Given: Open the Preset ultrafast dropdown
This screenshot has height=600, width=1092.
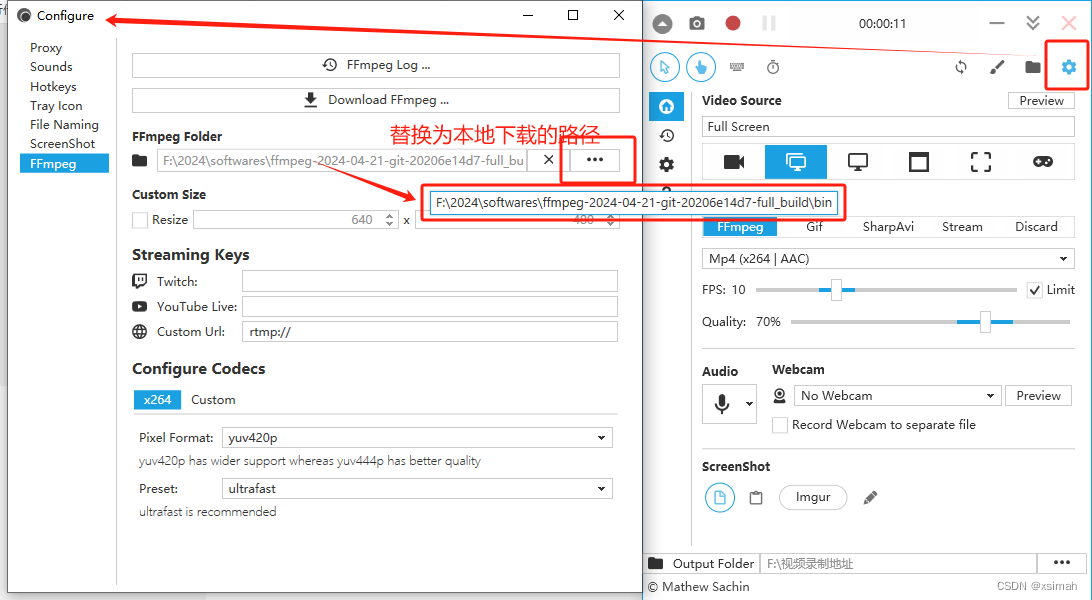Looking at the screenshot, I should [x=417, y=489].
